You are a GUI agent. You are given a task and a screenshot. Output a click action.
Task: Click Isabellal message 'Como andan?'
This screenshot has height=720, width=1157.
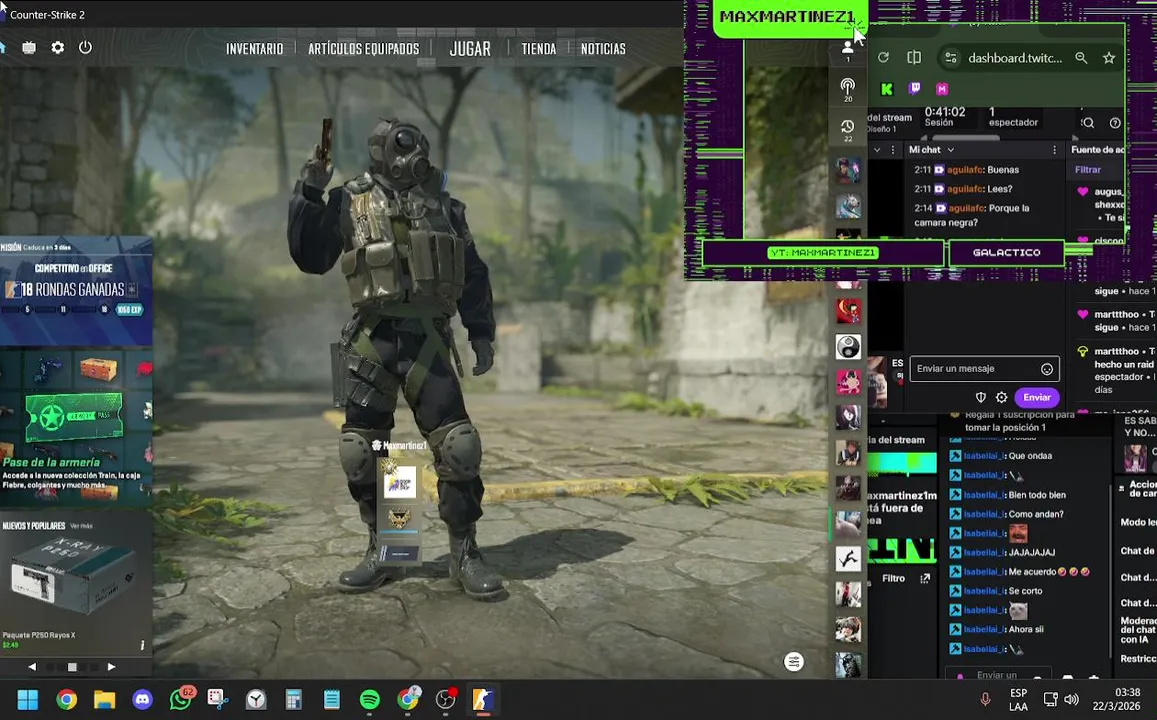coord(1006,514)
